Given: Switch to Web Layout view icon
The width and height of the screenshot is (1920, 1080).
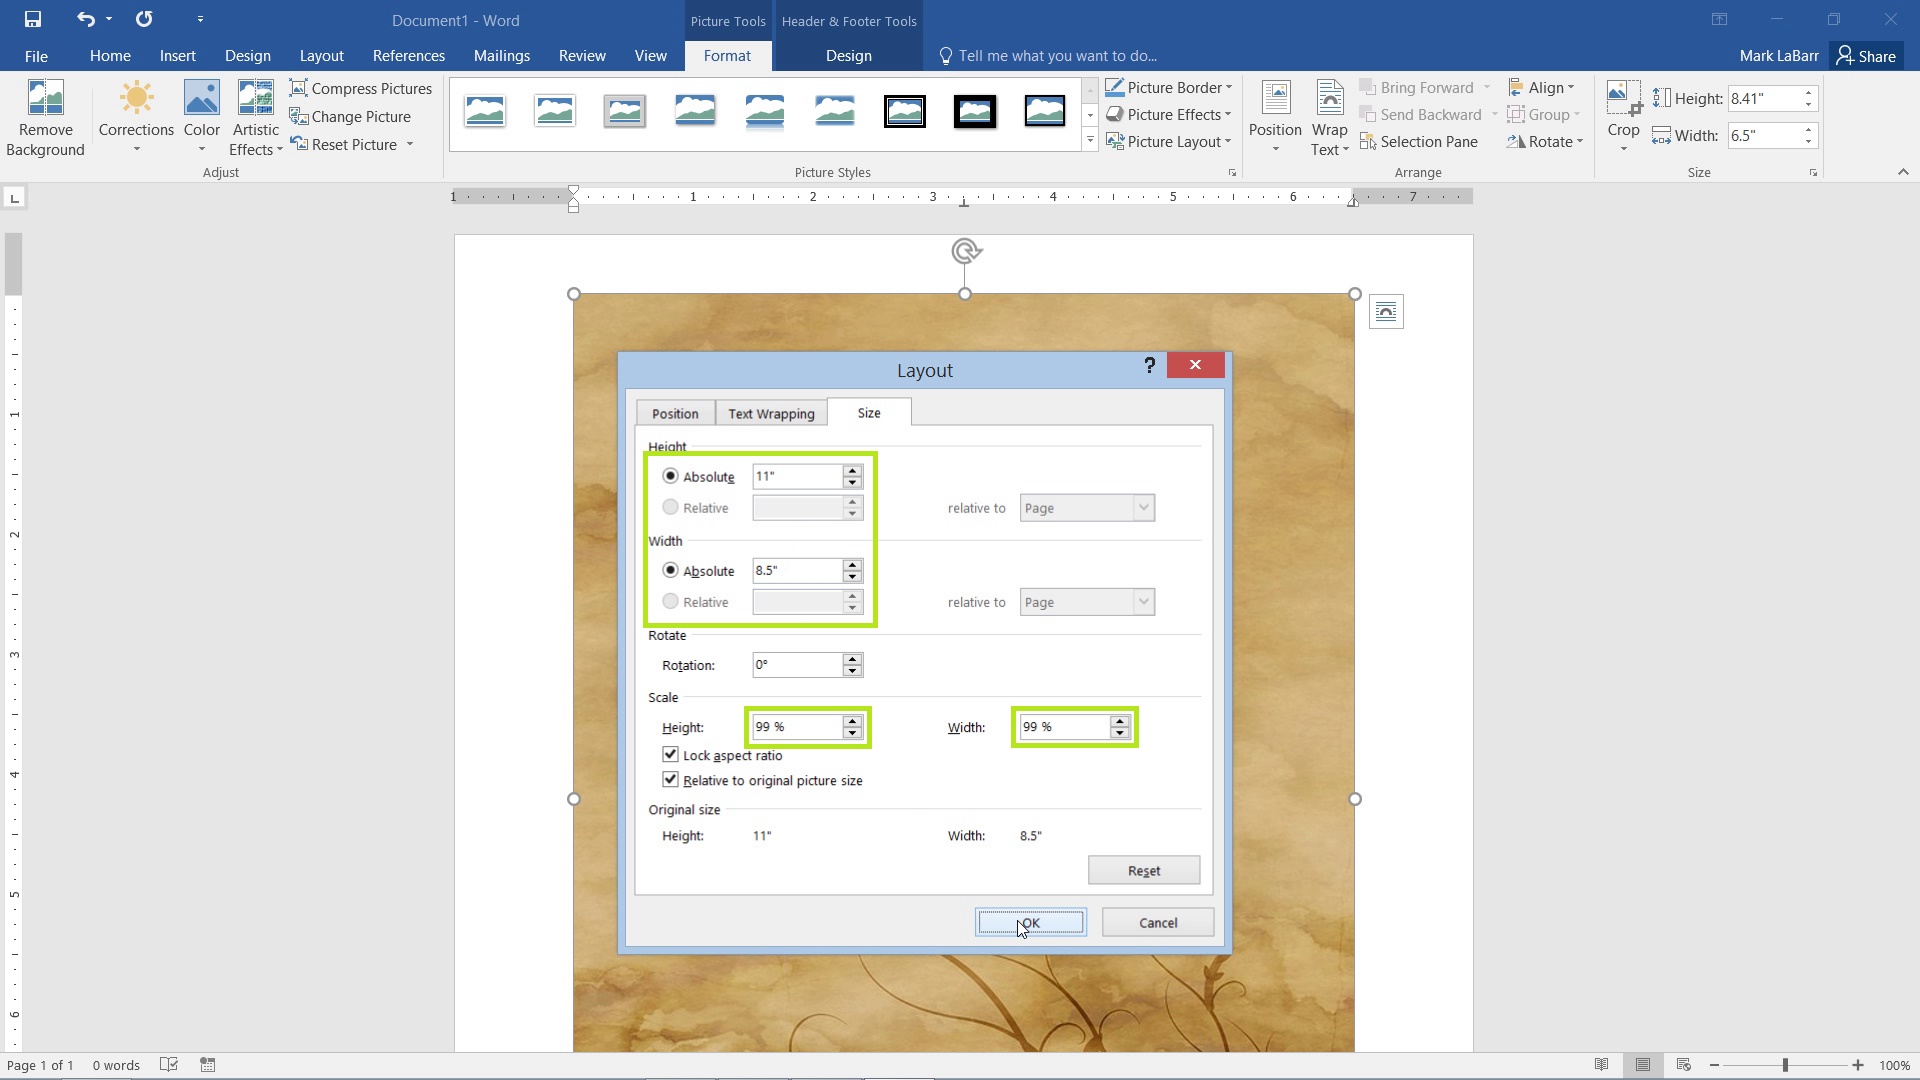Looking at the screenshot, I should point(1684,1065).
